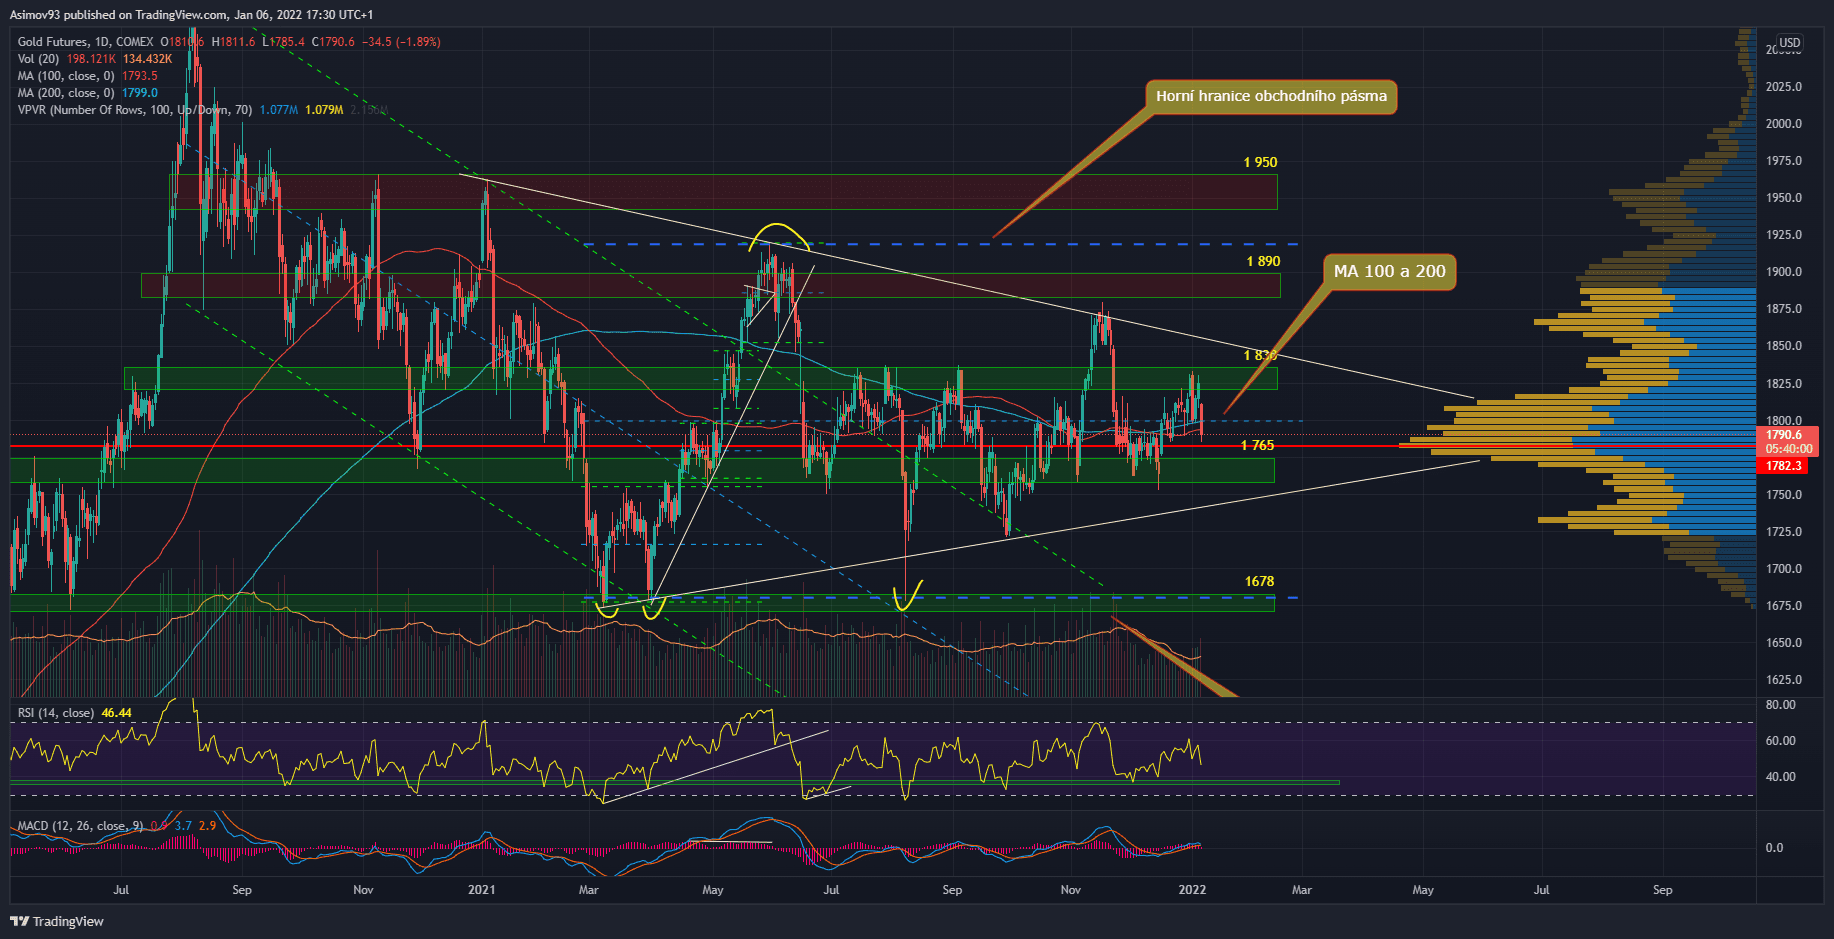This screenshot has width=1834, height=939.
Task: Select the Vol (20) indicator legend
Action: (38, 59)
